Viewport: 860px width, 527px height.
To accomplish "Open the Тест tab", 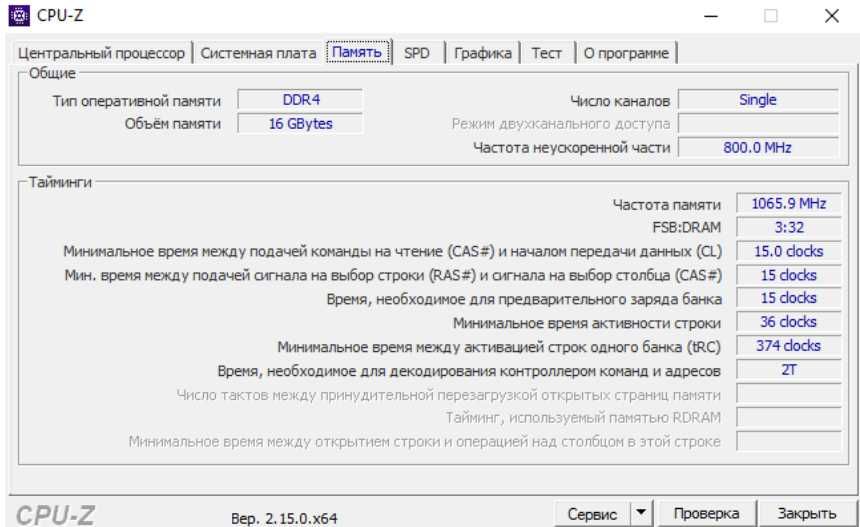I will click(546, 53).
